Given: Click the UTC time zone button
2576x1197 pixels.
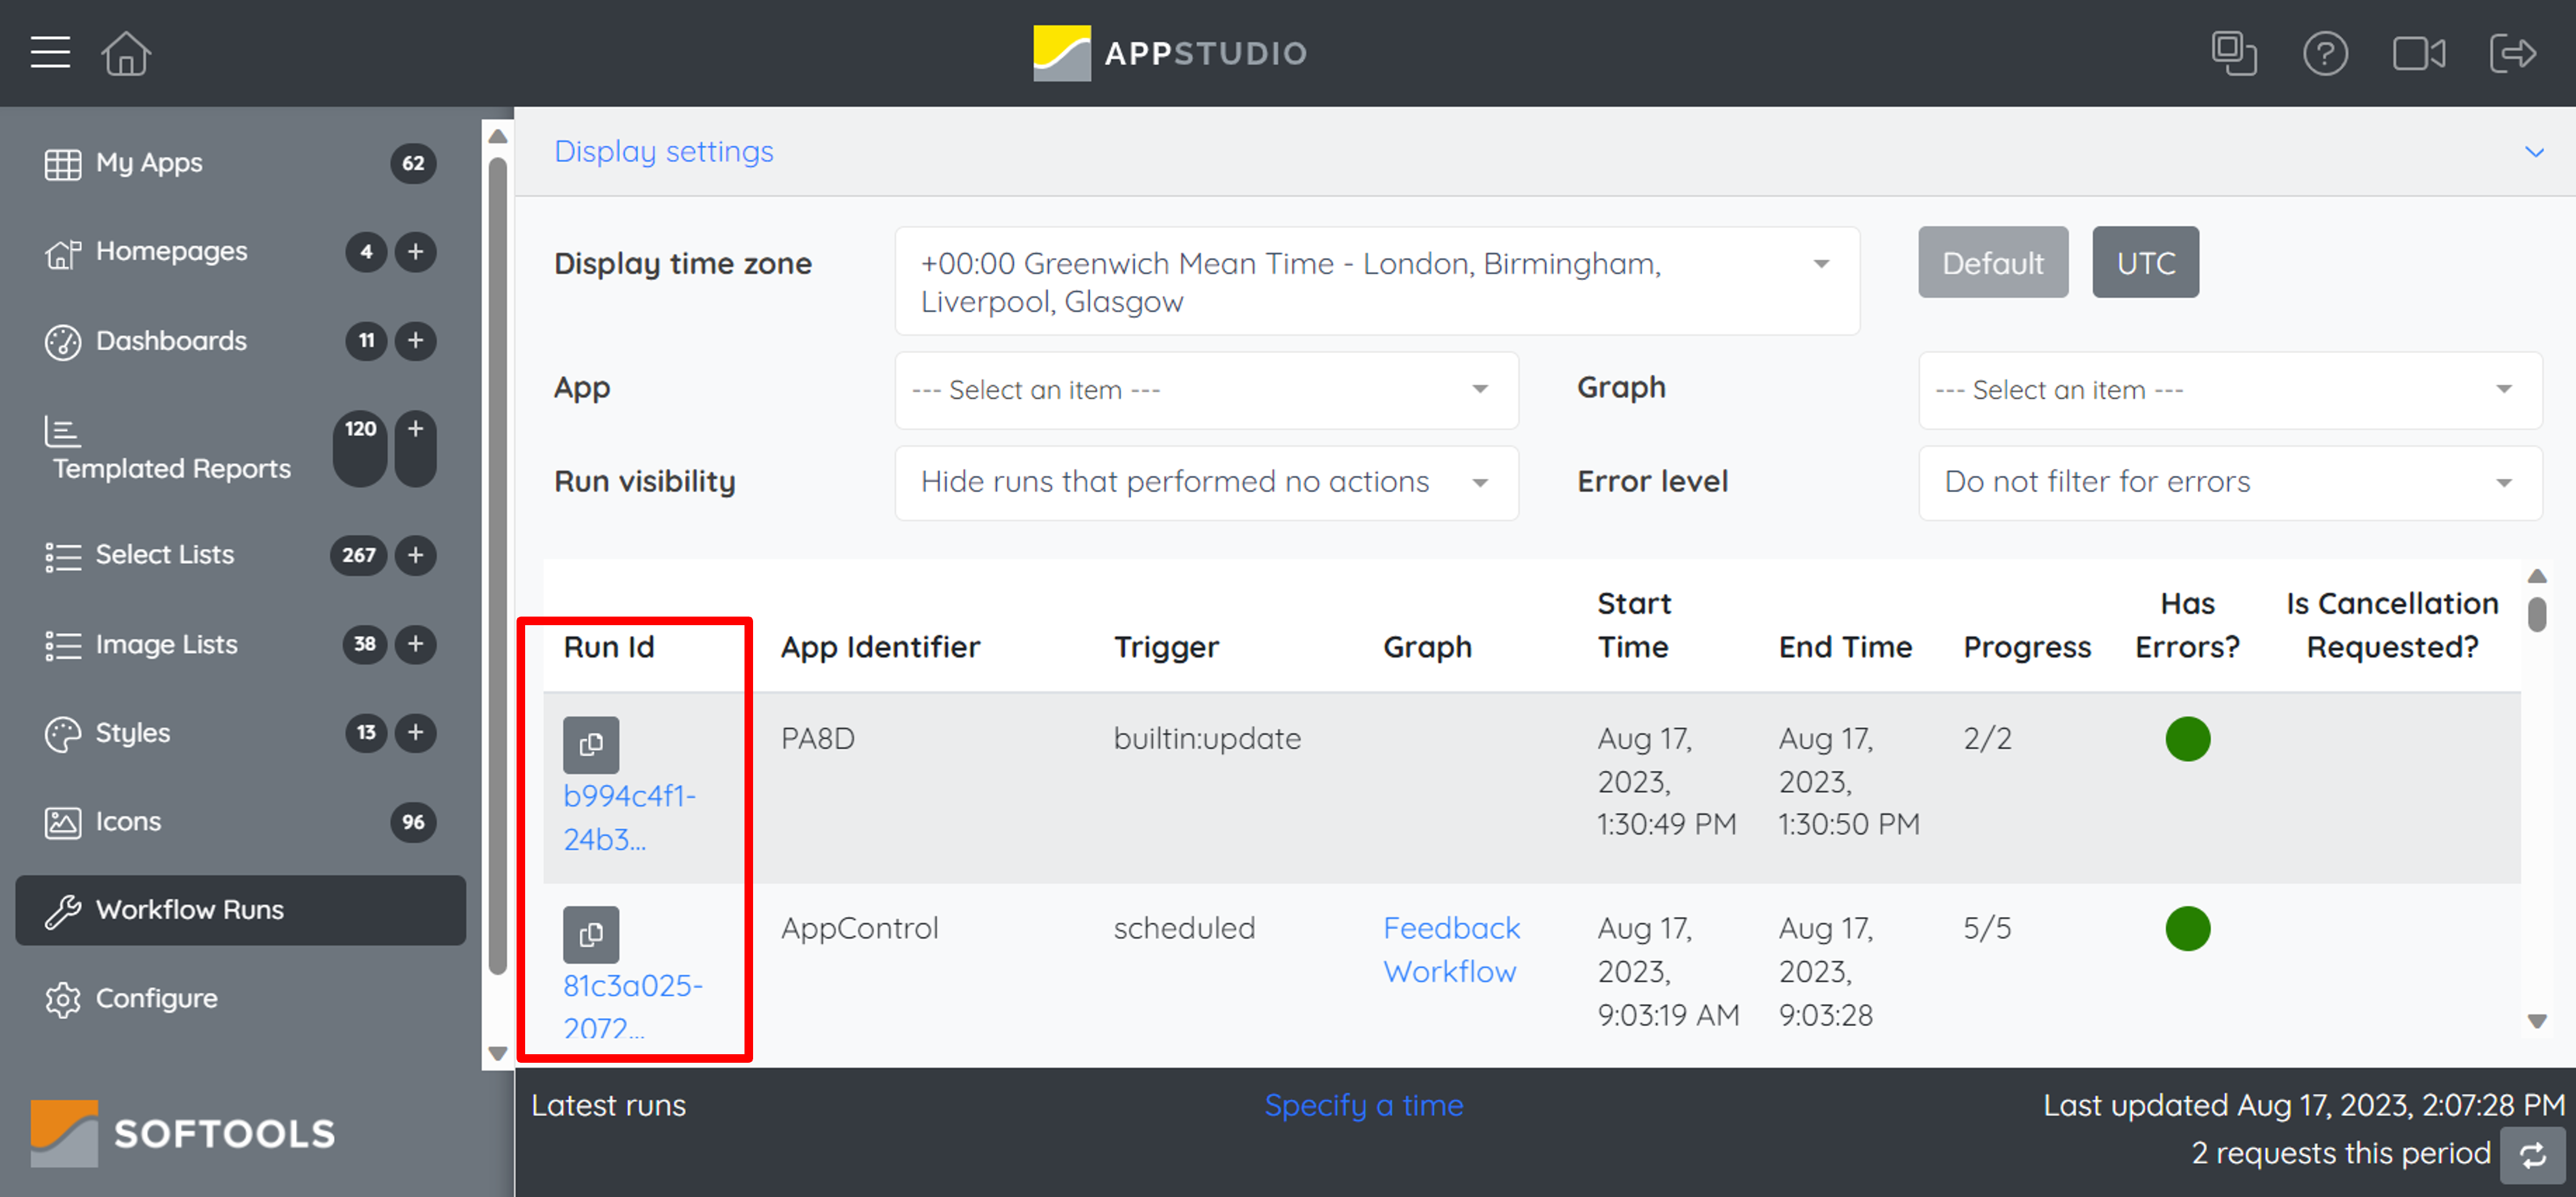Looking at the screenshot, I should 2145,262.
